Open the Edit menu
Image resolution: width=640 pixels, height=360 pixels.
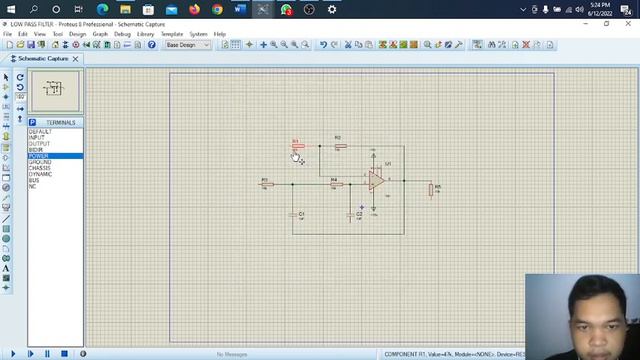coord(22,34)
